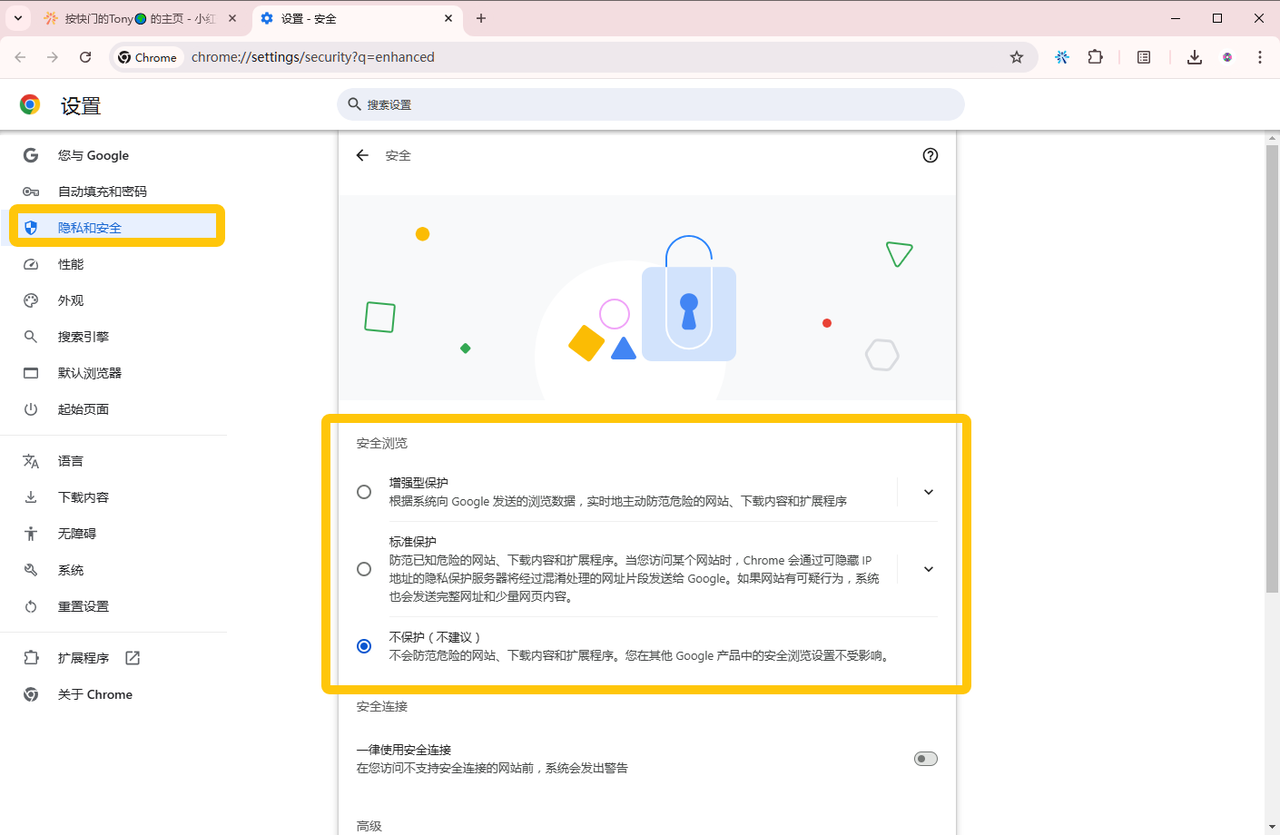The height and width of the screenshot is (835, 1280).
Task: Expand the 增强型保护 details chevron
Action: pyautogui.click(x=928, y=492)
